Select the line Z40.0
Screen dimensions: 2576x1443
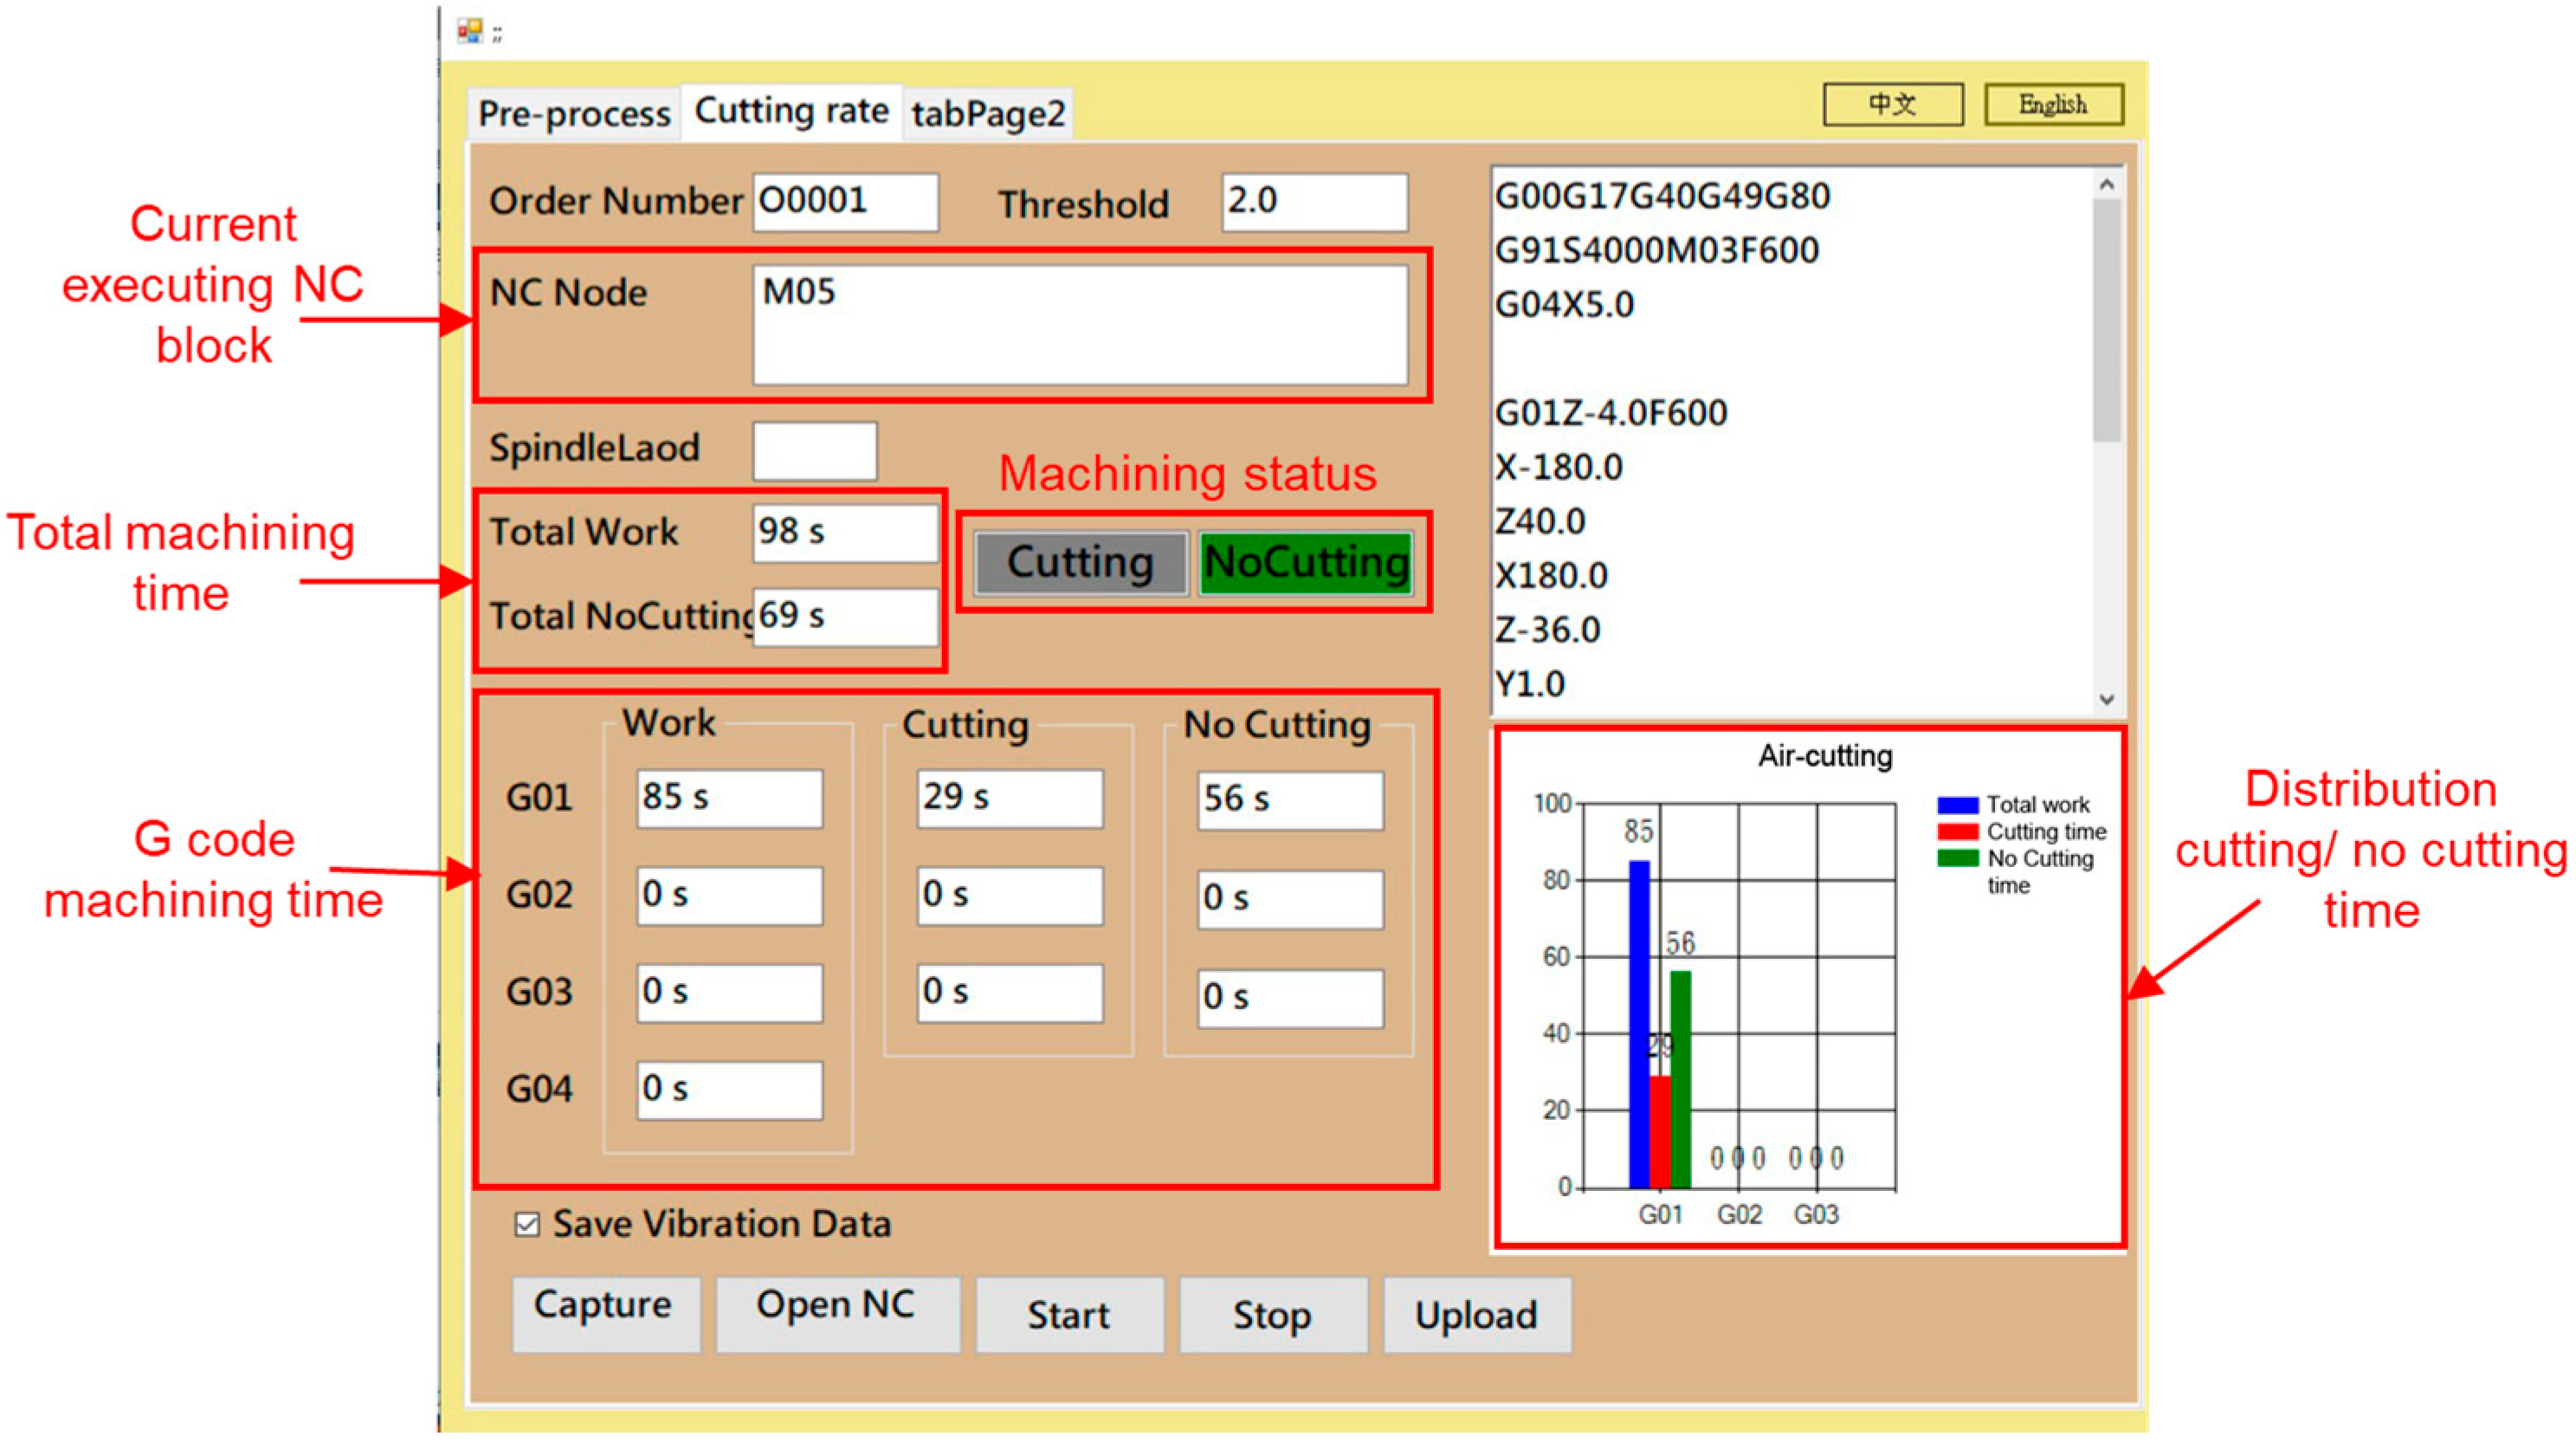click(1540, 521)
